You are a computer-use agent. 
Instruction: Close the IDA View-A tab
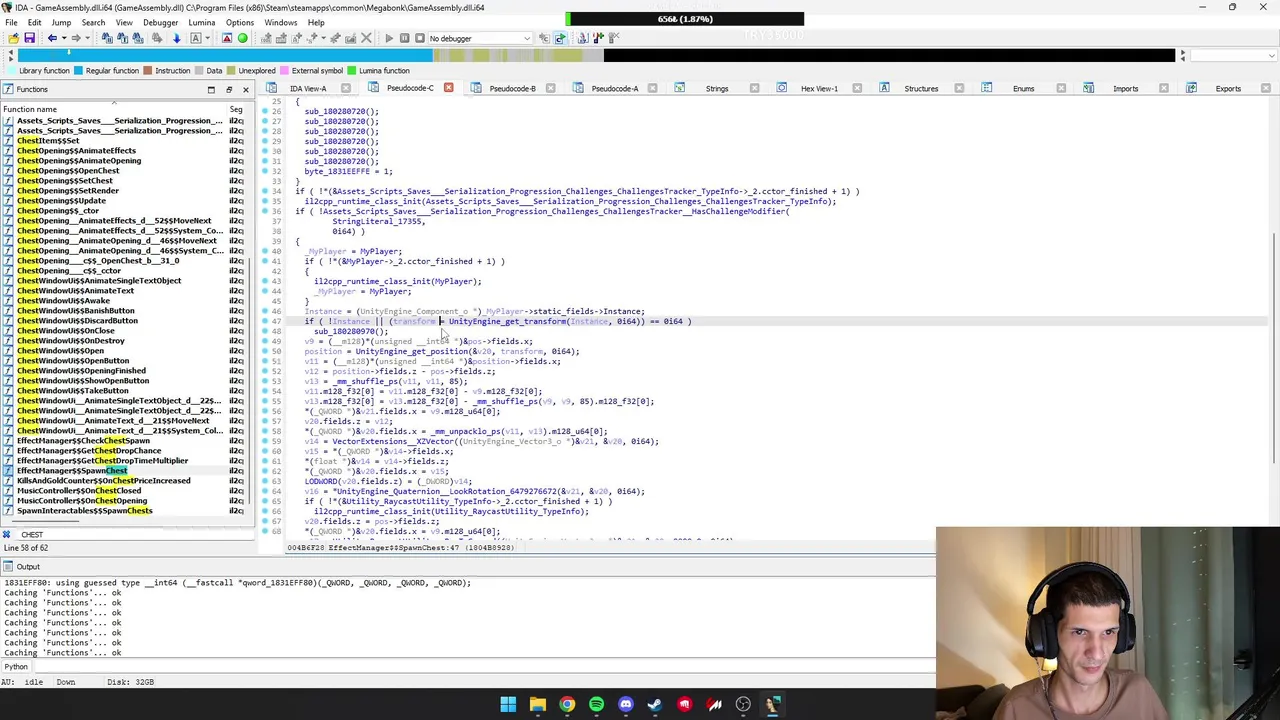[x=346, y=88]
